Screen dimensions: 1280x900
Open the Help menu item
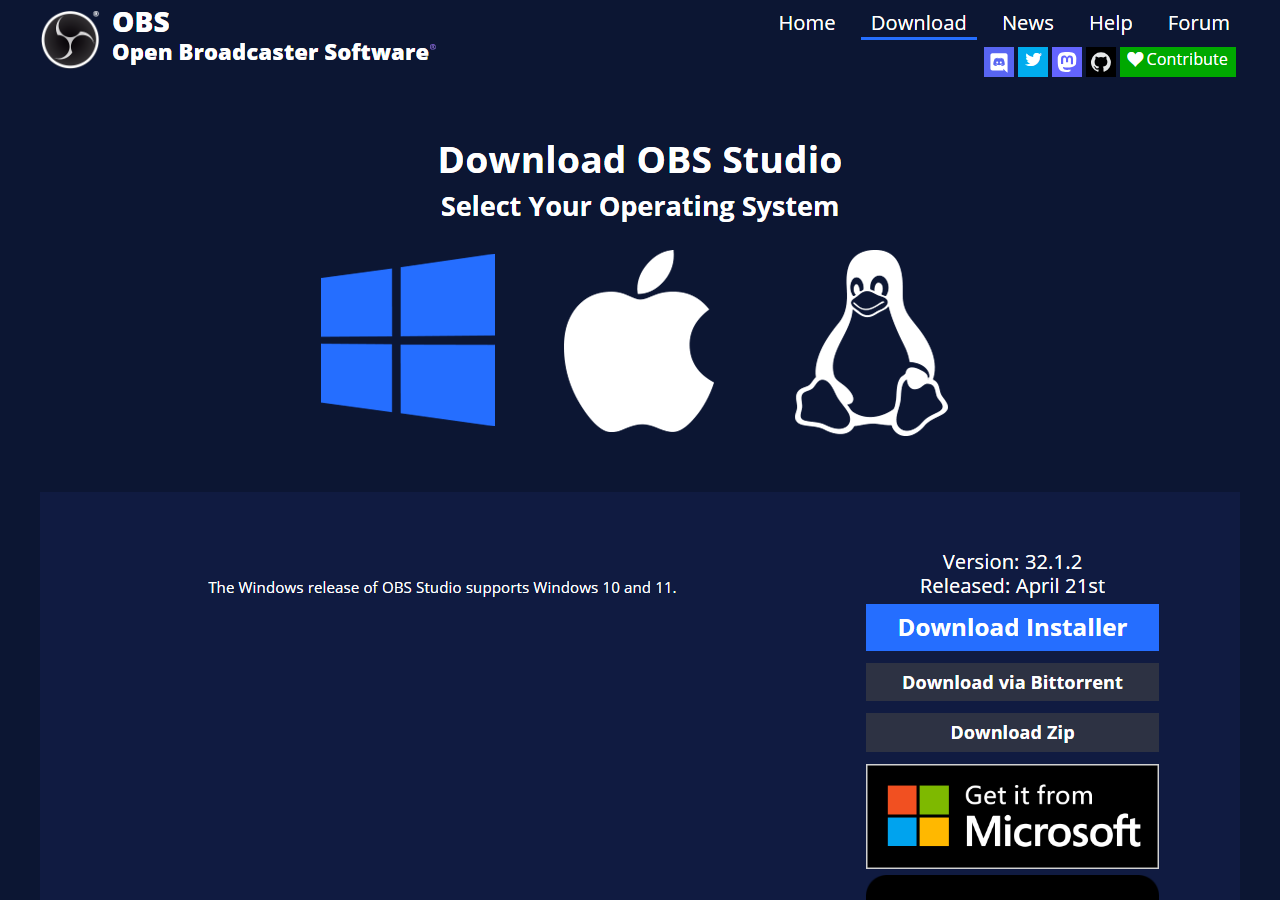(1111, 23)
